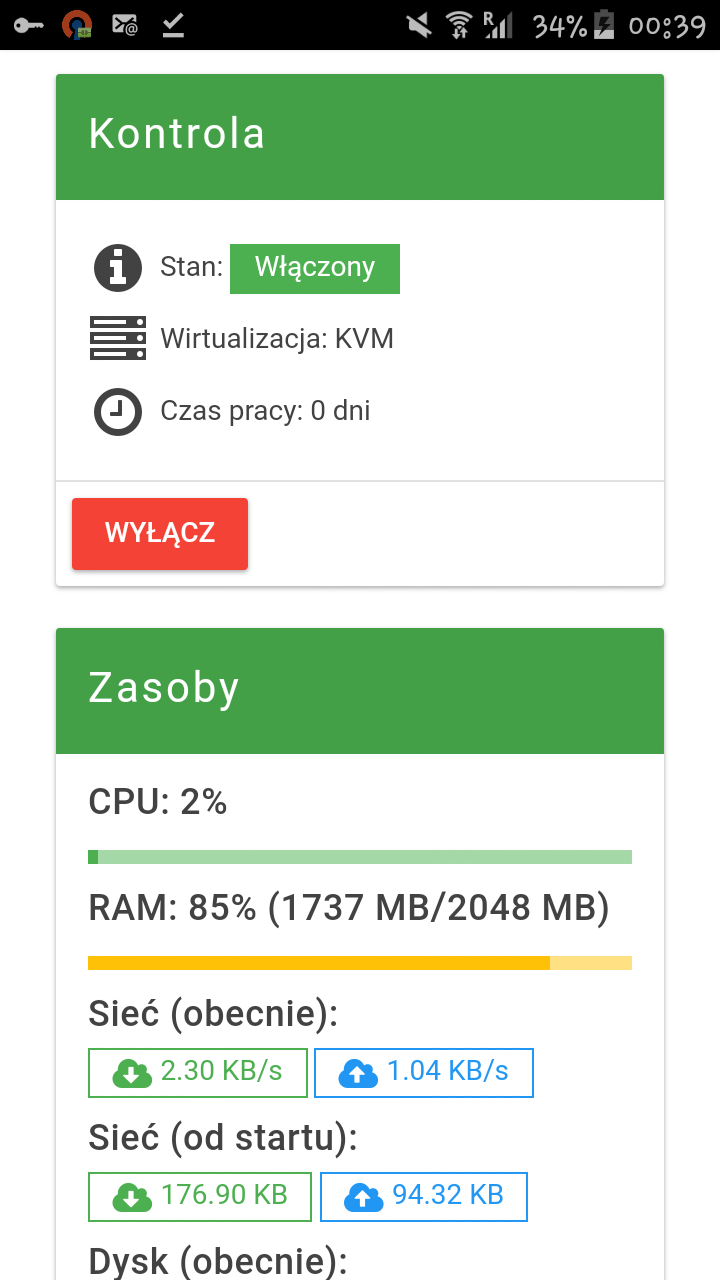Tap the Kontrola card header
The image size is (720, 1280).
(x=360, y=136)
